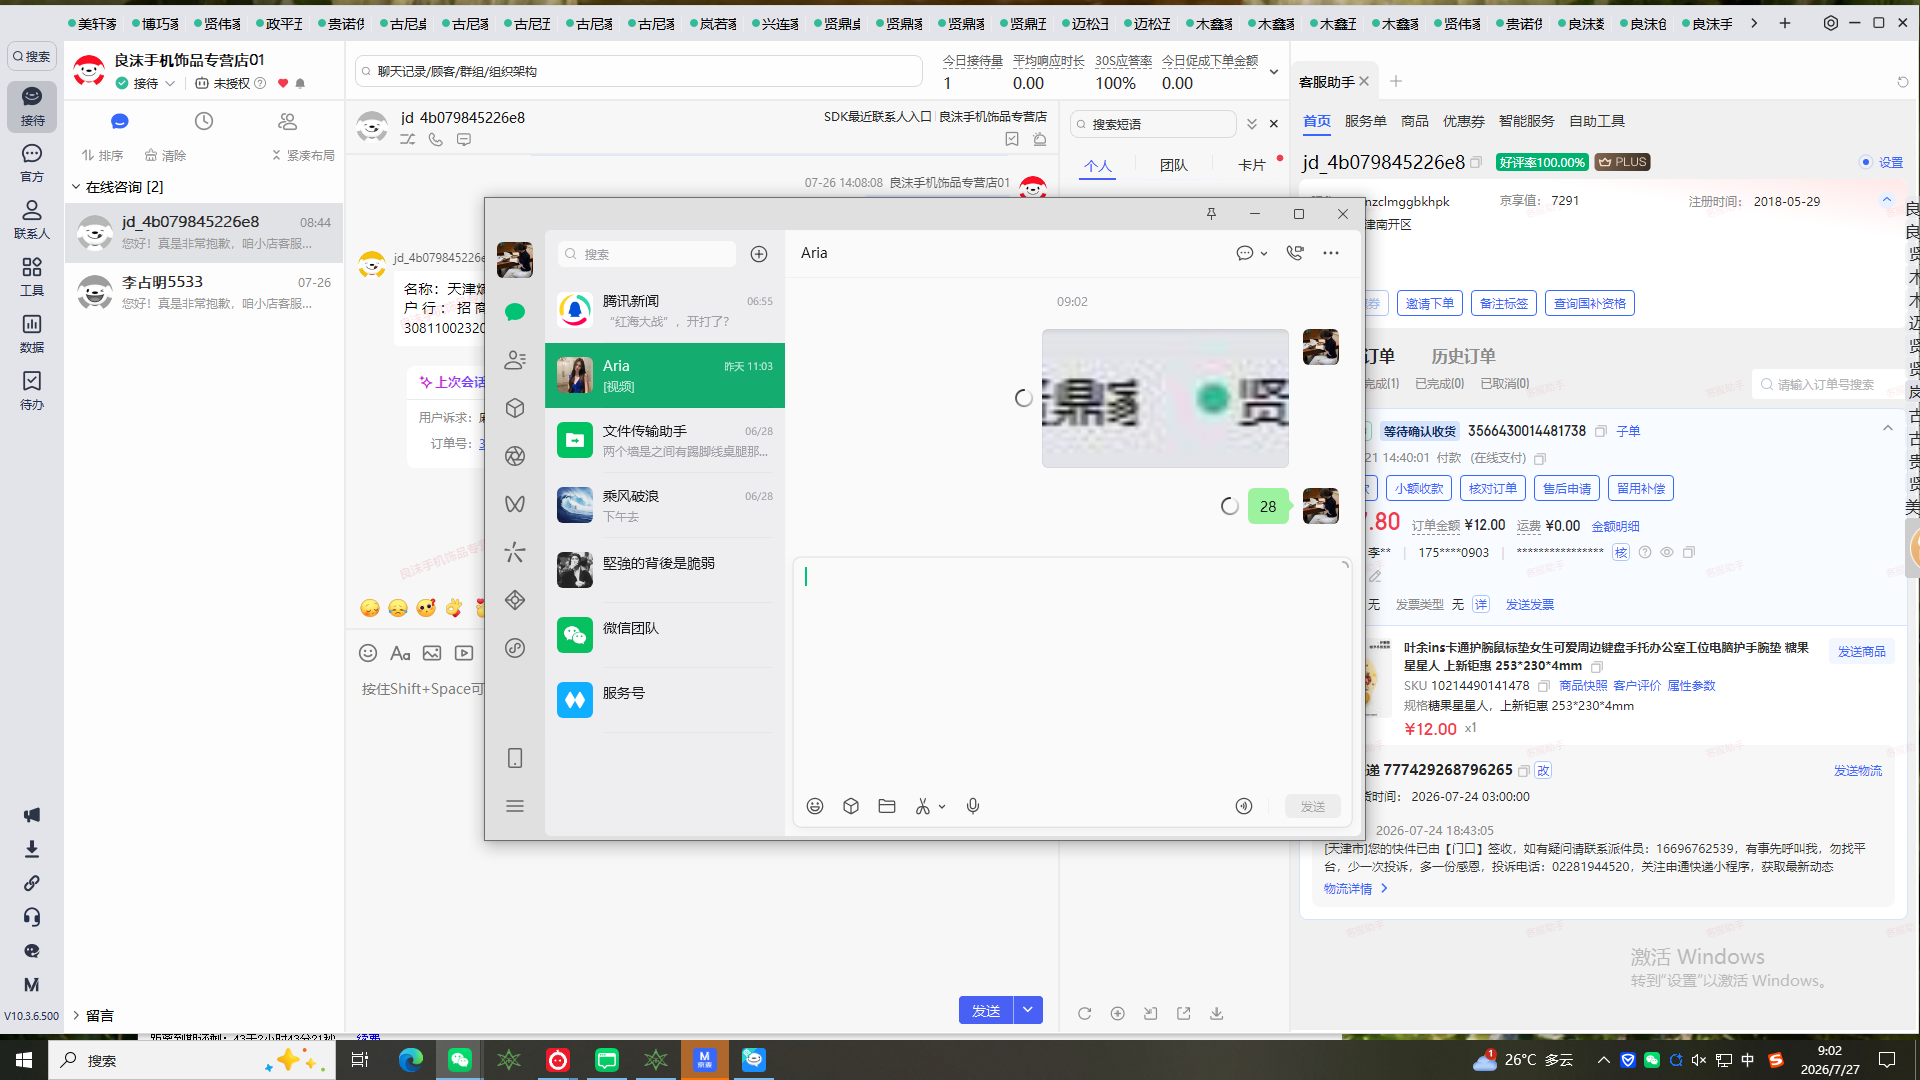The height and width of the screenshot is (1080, 1920).
Task: Click 备注标签 button
Action: (x=1504, y=303)
